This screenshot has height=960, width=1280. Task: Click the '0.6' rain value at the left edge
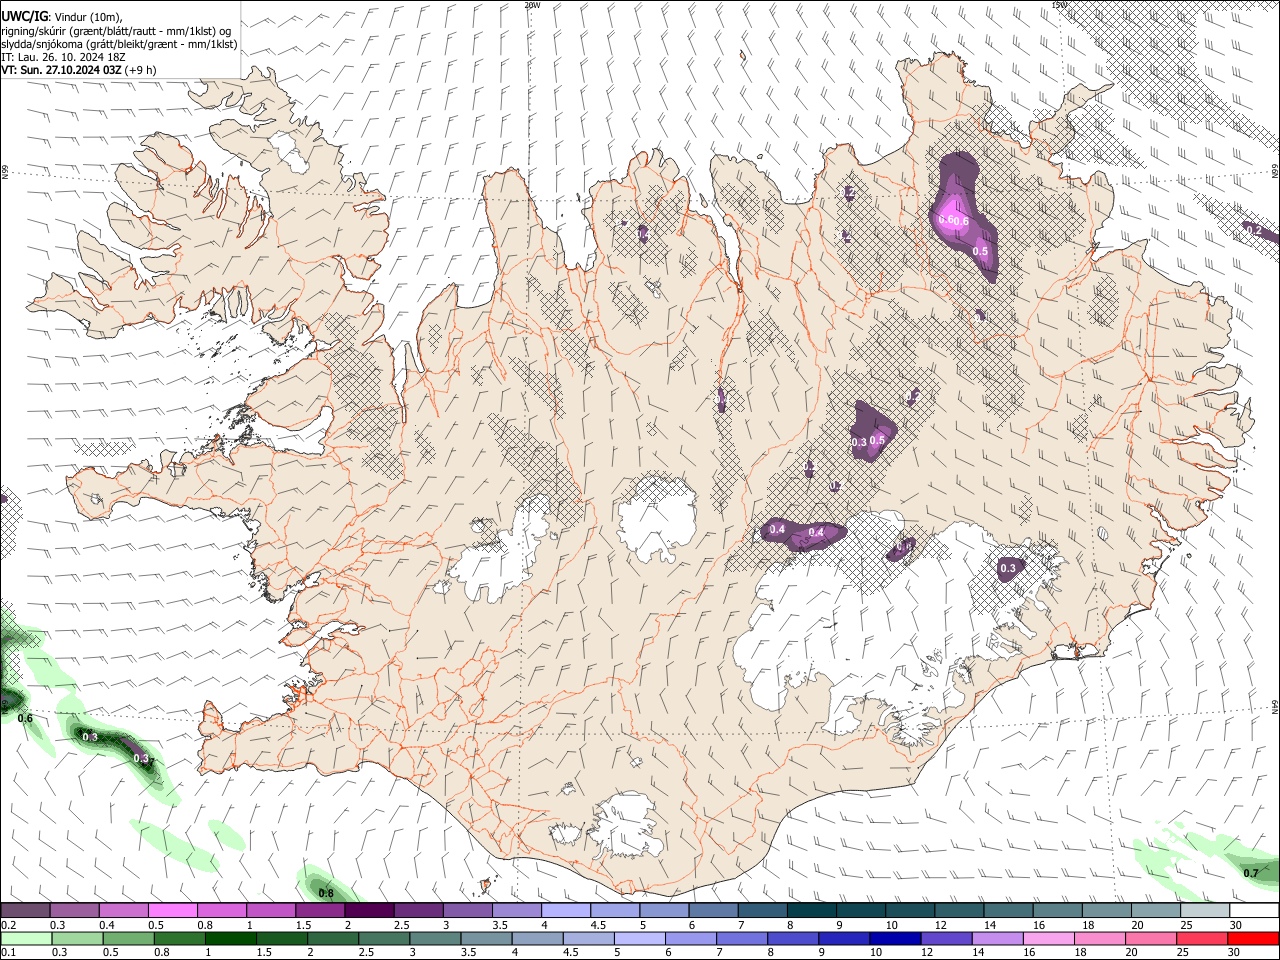[x=26, y=718]
